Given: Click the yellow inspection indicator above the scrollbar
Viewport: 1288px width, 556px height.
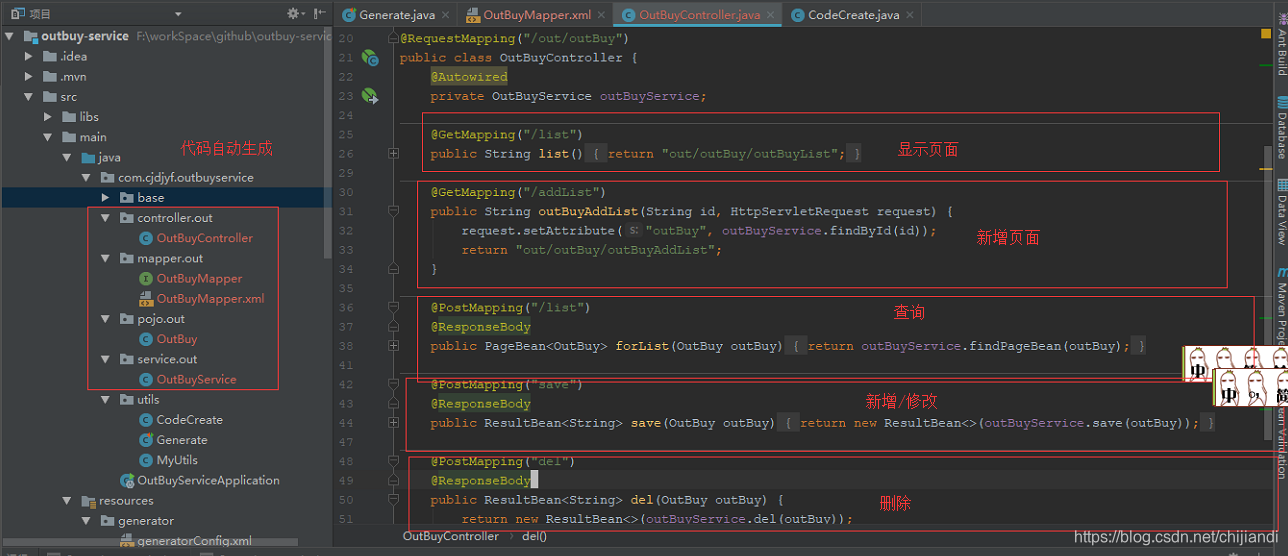Looking at the screenshot, I should coord(1267,35).
